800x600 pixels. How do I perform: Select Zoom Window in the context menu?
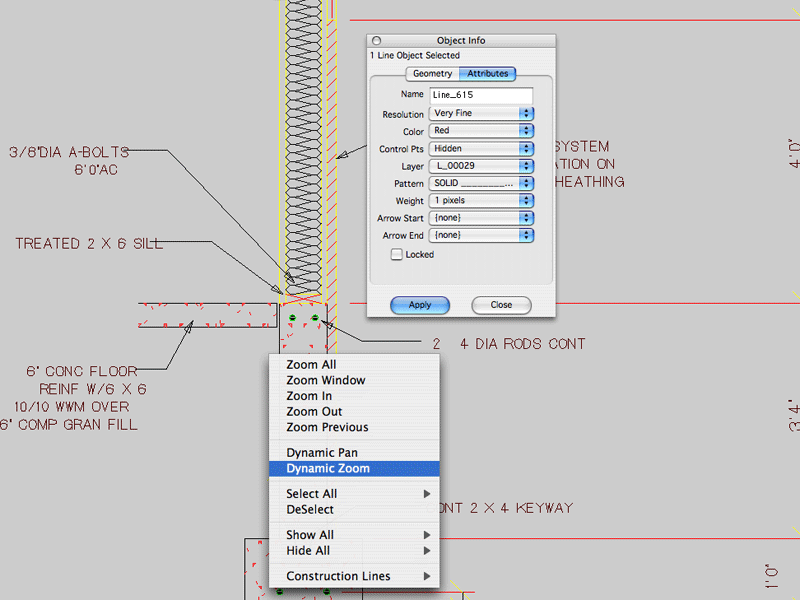coord(326,381)
